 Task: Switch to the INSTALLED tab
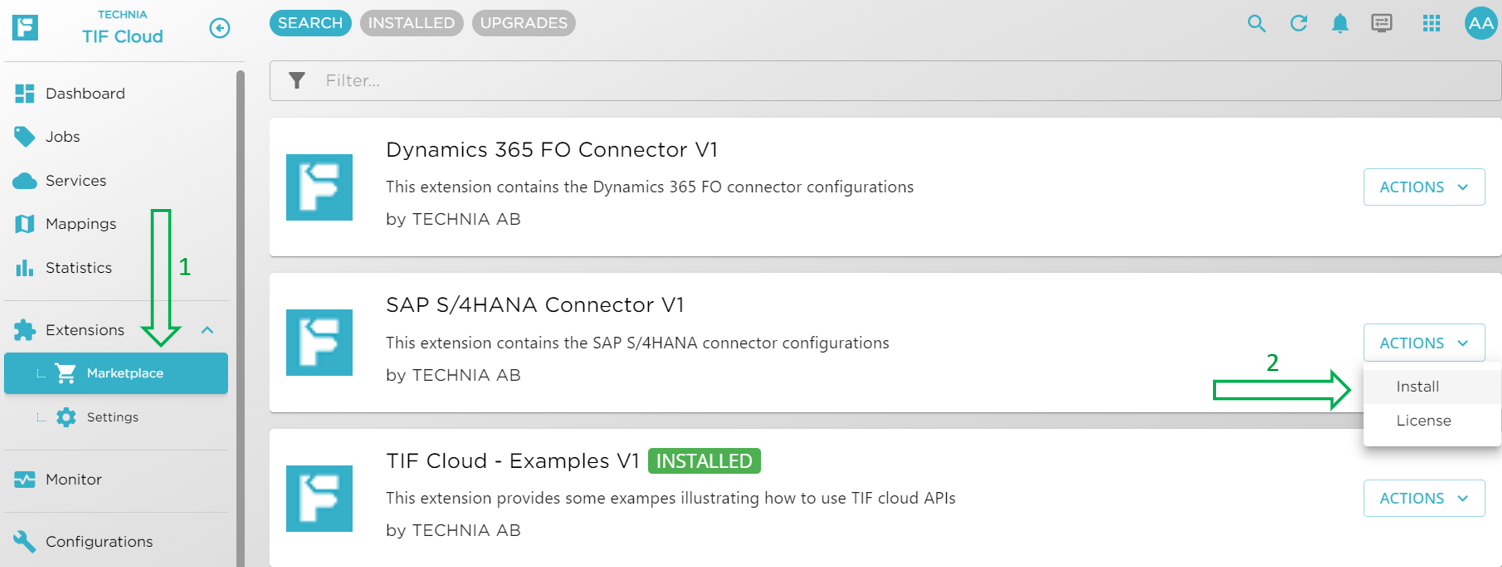tap(410, 23)
